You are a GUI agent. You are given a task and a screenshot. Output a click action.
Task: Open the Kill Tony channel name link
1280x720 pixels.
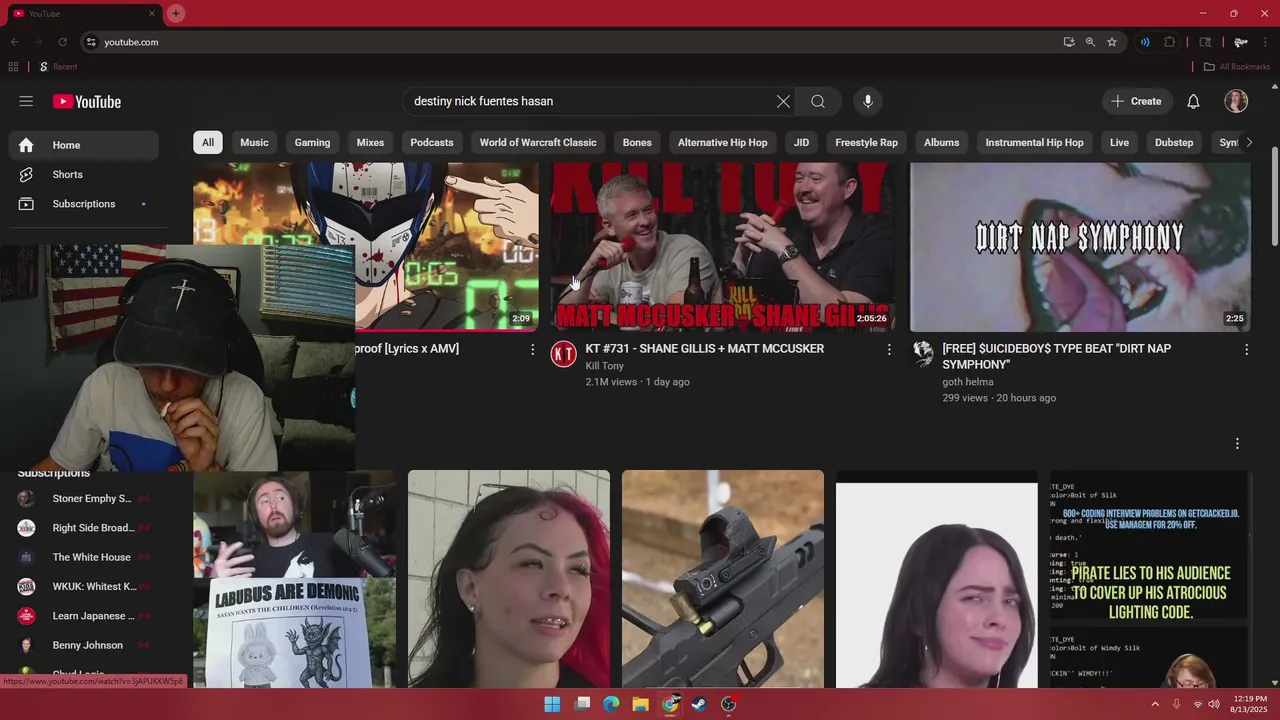[605, 366]
